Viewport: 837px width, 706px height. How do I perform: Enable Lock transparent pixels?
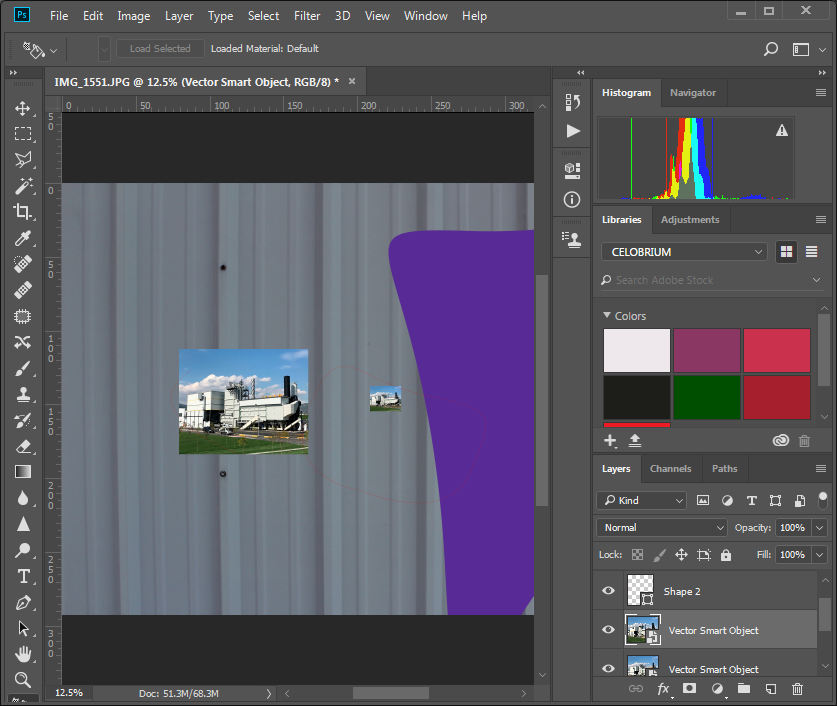pyautogui.click(x=637, y=554)
